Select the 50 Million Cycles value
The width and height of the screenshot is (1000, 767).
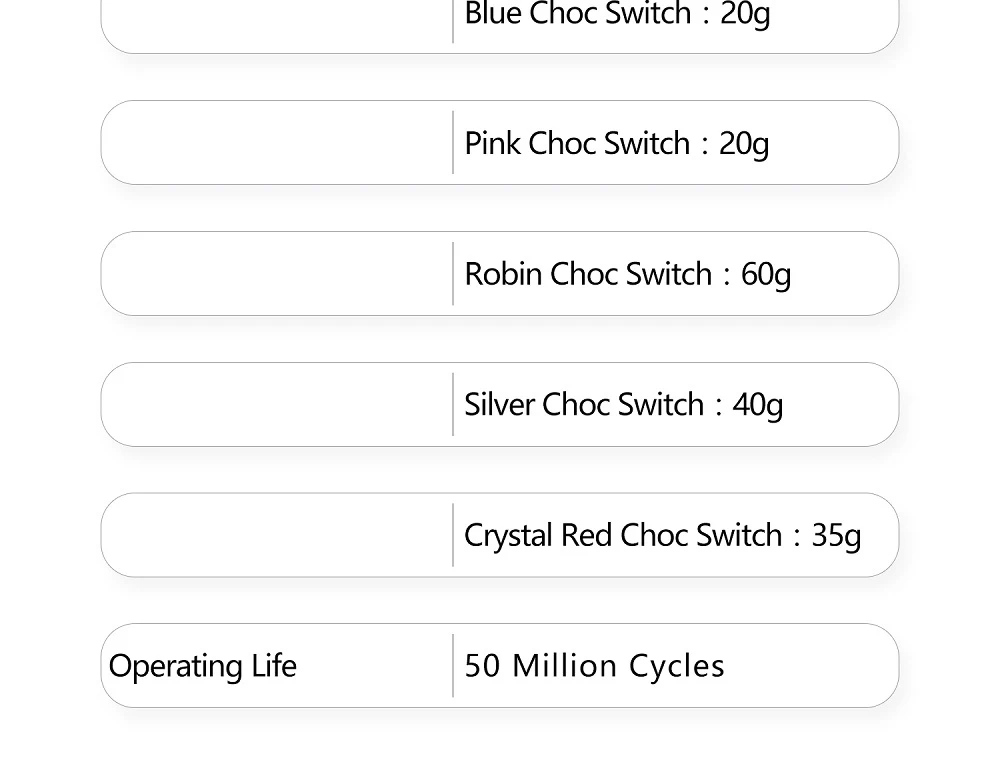tap(594, 666)
